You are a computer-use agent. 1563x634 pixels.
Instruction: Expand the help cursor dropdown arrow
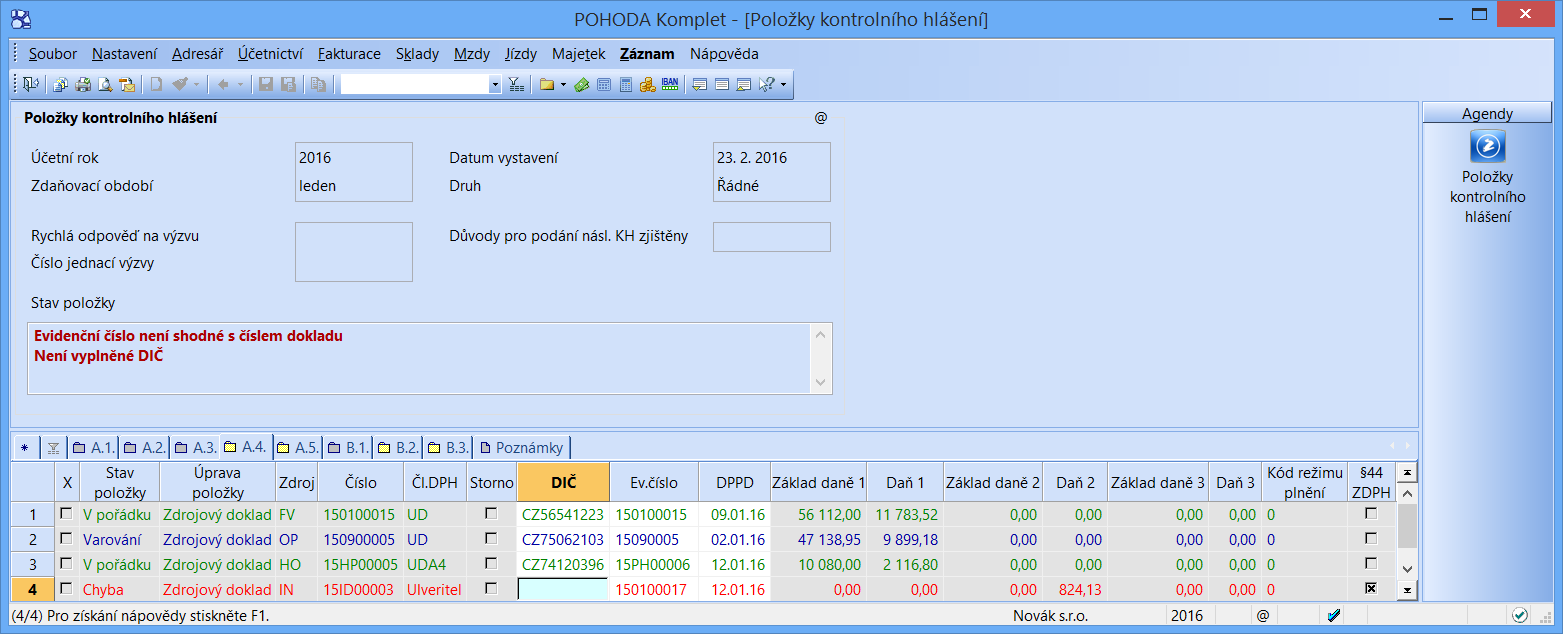[x=783, y=85]
